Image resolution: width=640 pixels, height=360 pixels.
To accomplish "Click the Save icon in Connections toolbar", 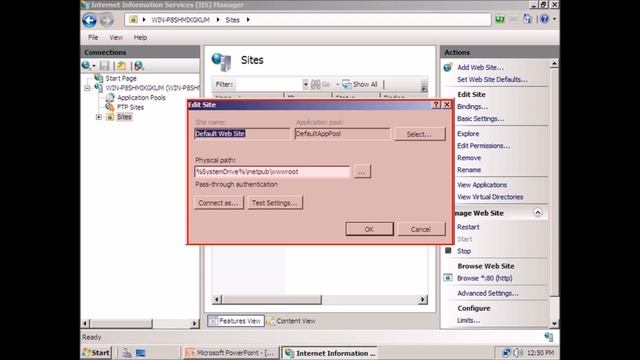I will (104, 65).
